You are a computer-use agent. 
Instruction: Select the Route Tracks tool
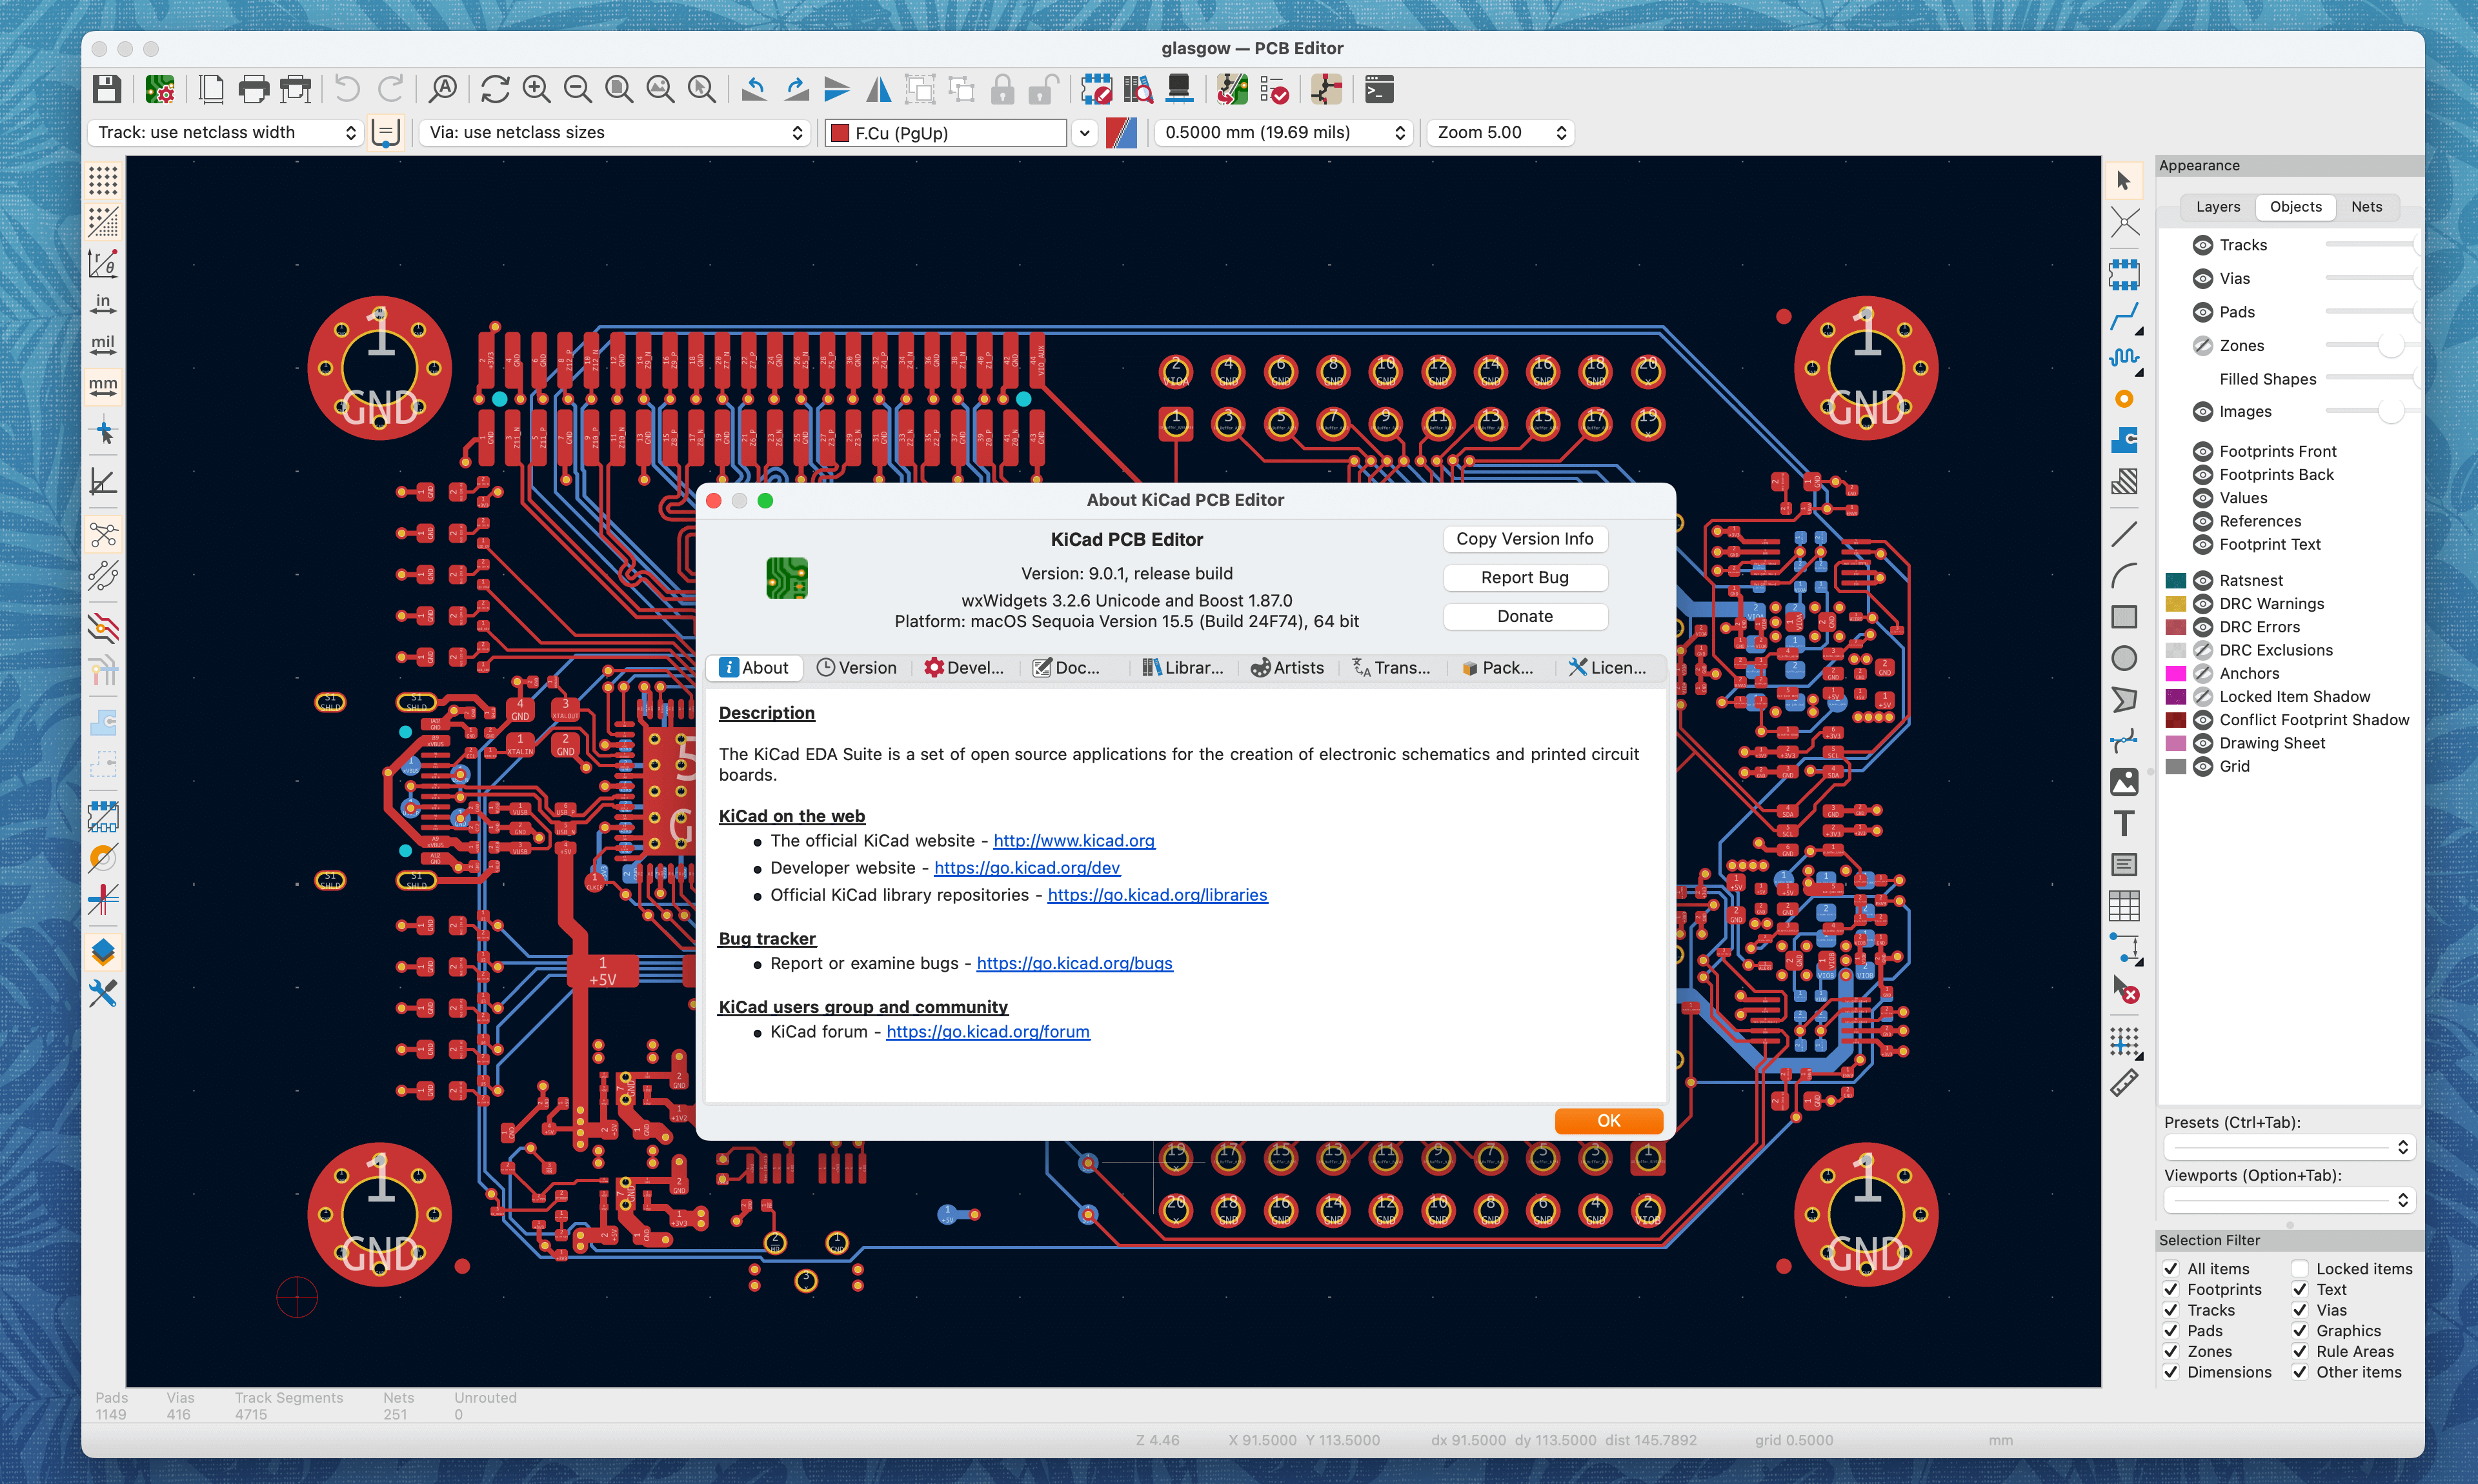[x=2124, y=317]
